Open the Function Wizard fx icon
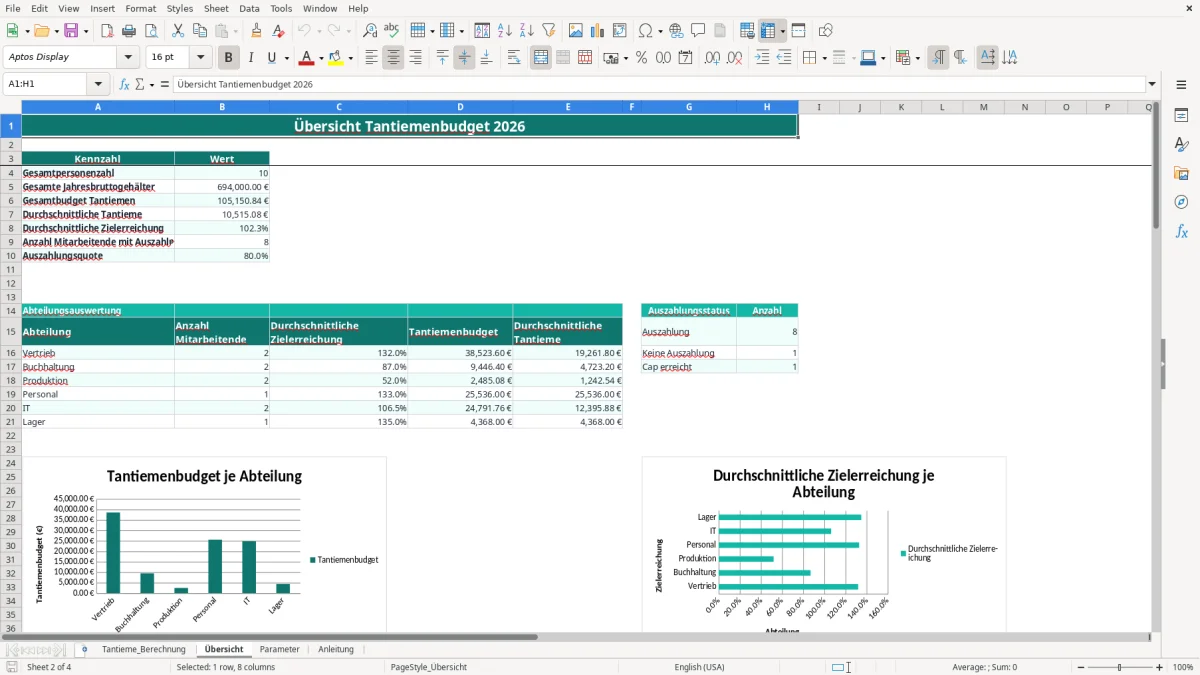This screenshot has height=675, width=1200. tap(124, 85)
